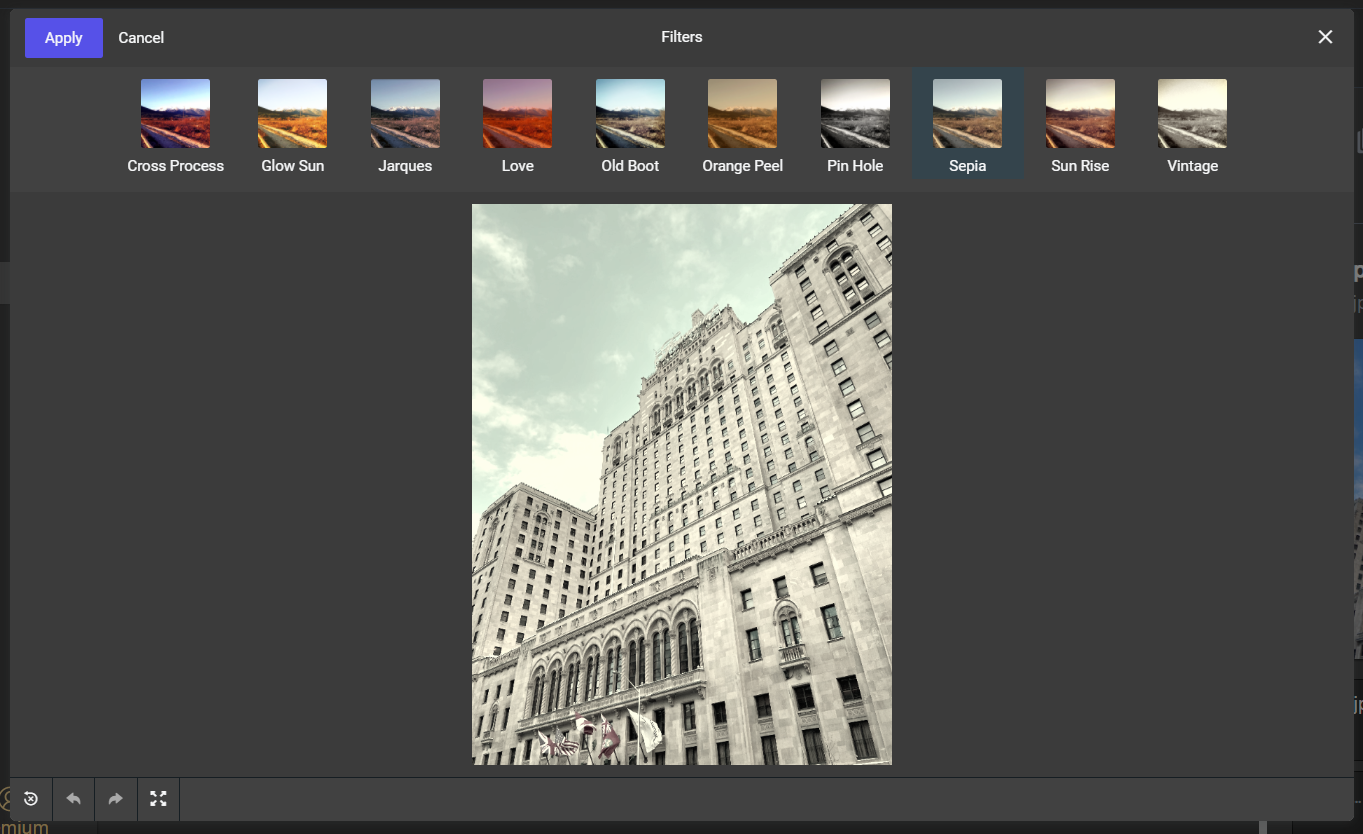Reset image using the restore icon
The height and width of the screenshot is (834, 1363).
tap(31, 799)
